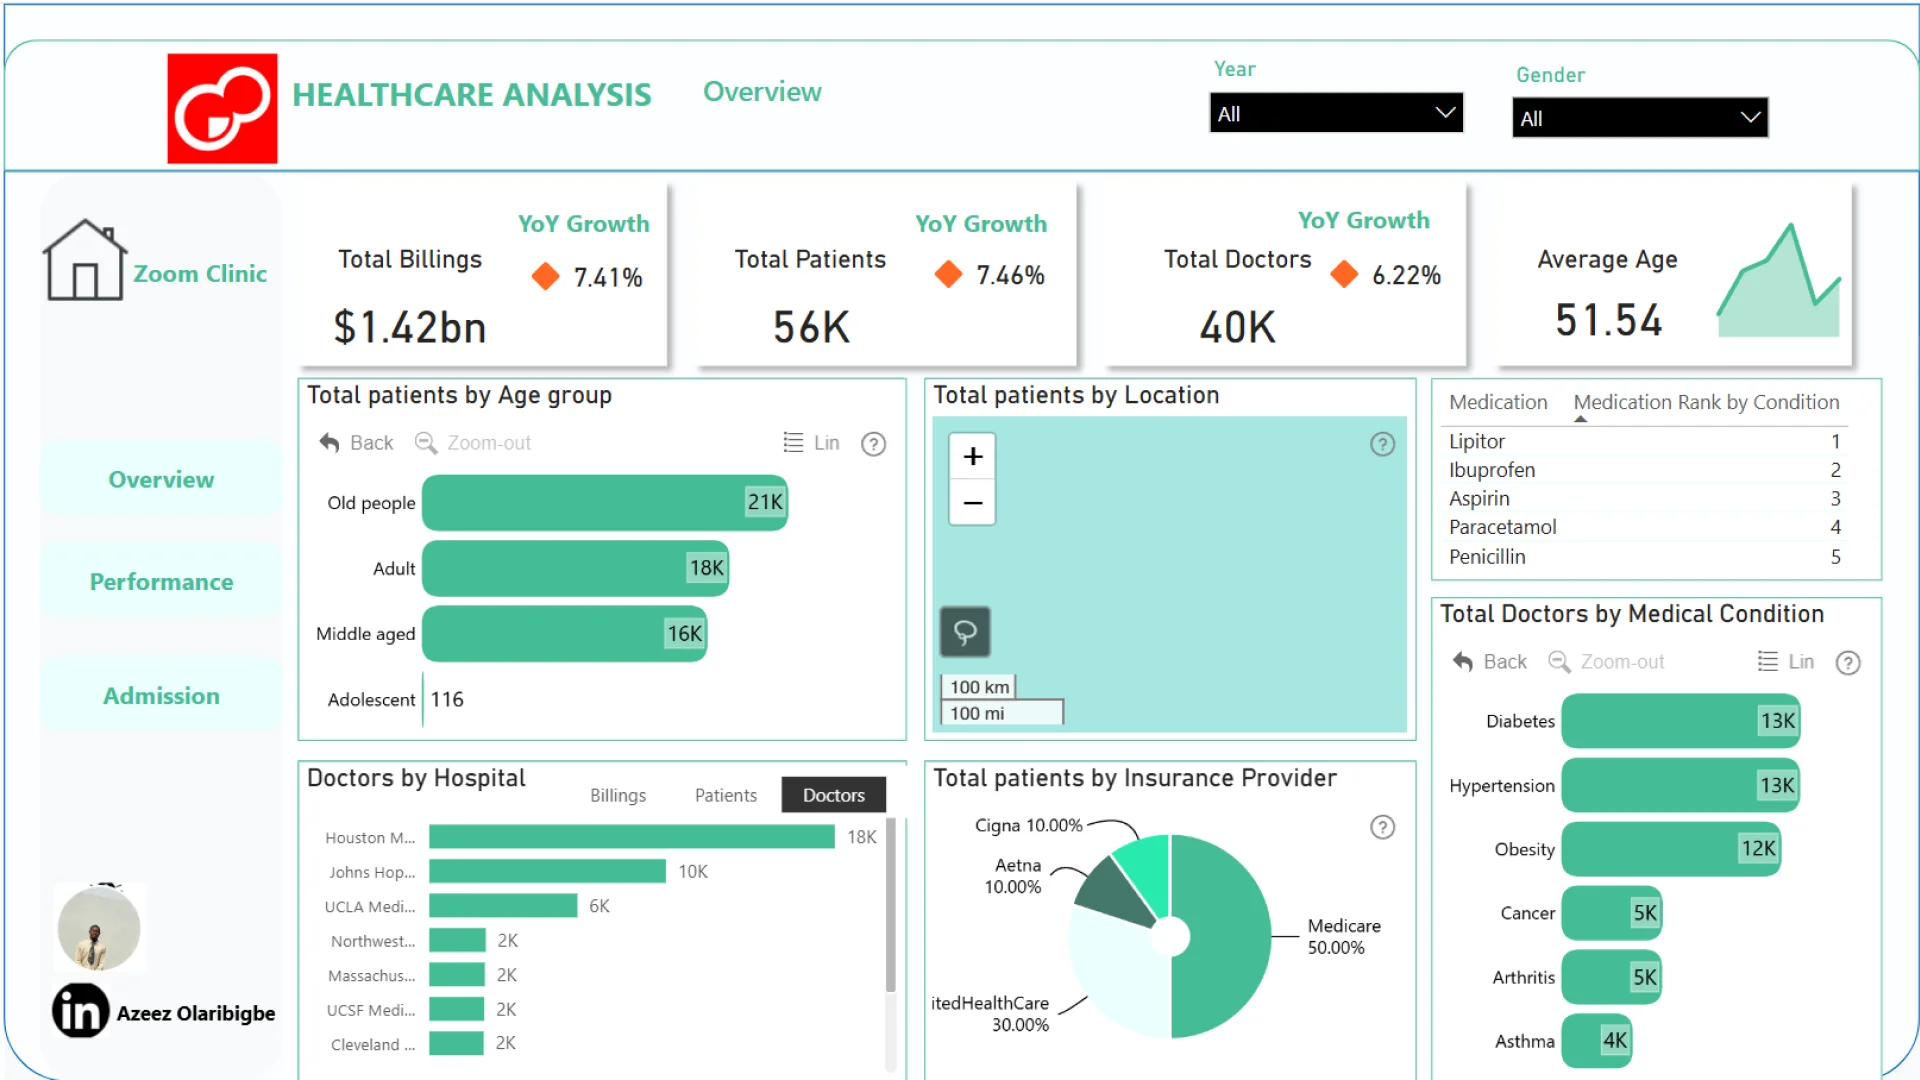Image resolution: width=1920 pixels, height=1080 pixels.
Task: Toggle Lin scale on Age group chart
Action: pyautogui.click(x=812, y=443)
